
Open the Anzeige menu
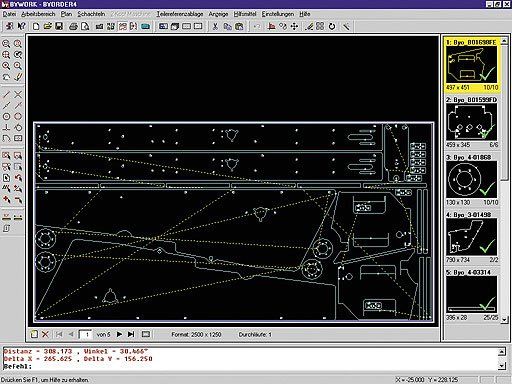pos(218,14)
